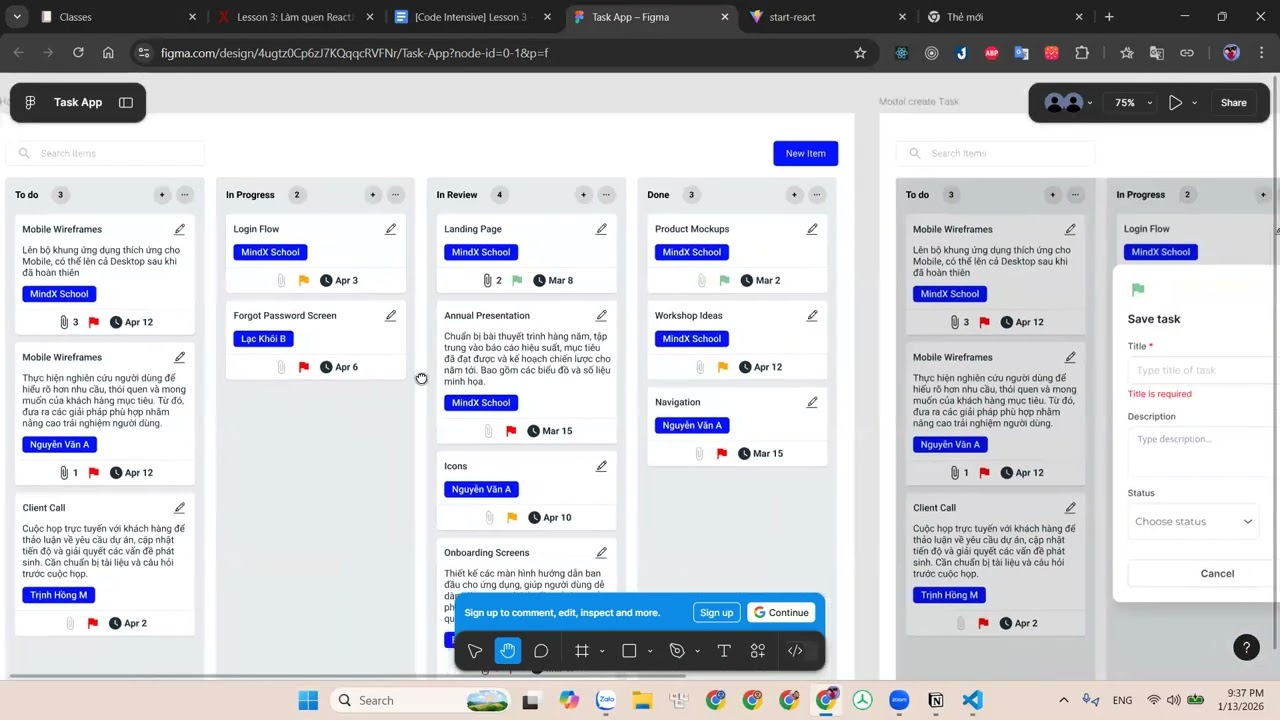The image size is (1280, 720).
Task: Open the AdBlock Plus extension
Action: pos(992,53)
